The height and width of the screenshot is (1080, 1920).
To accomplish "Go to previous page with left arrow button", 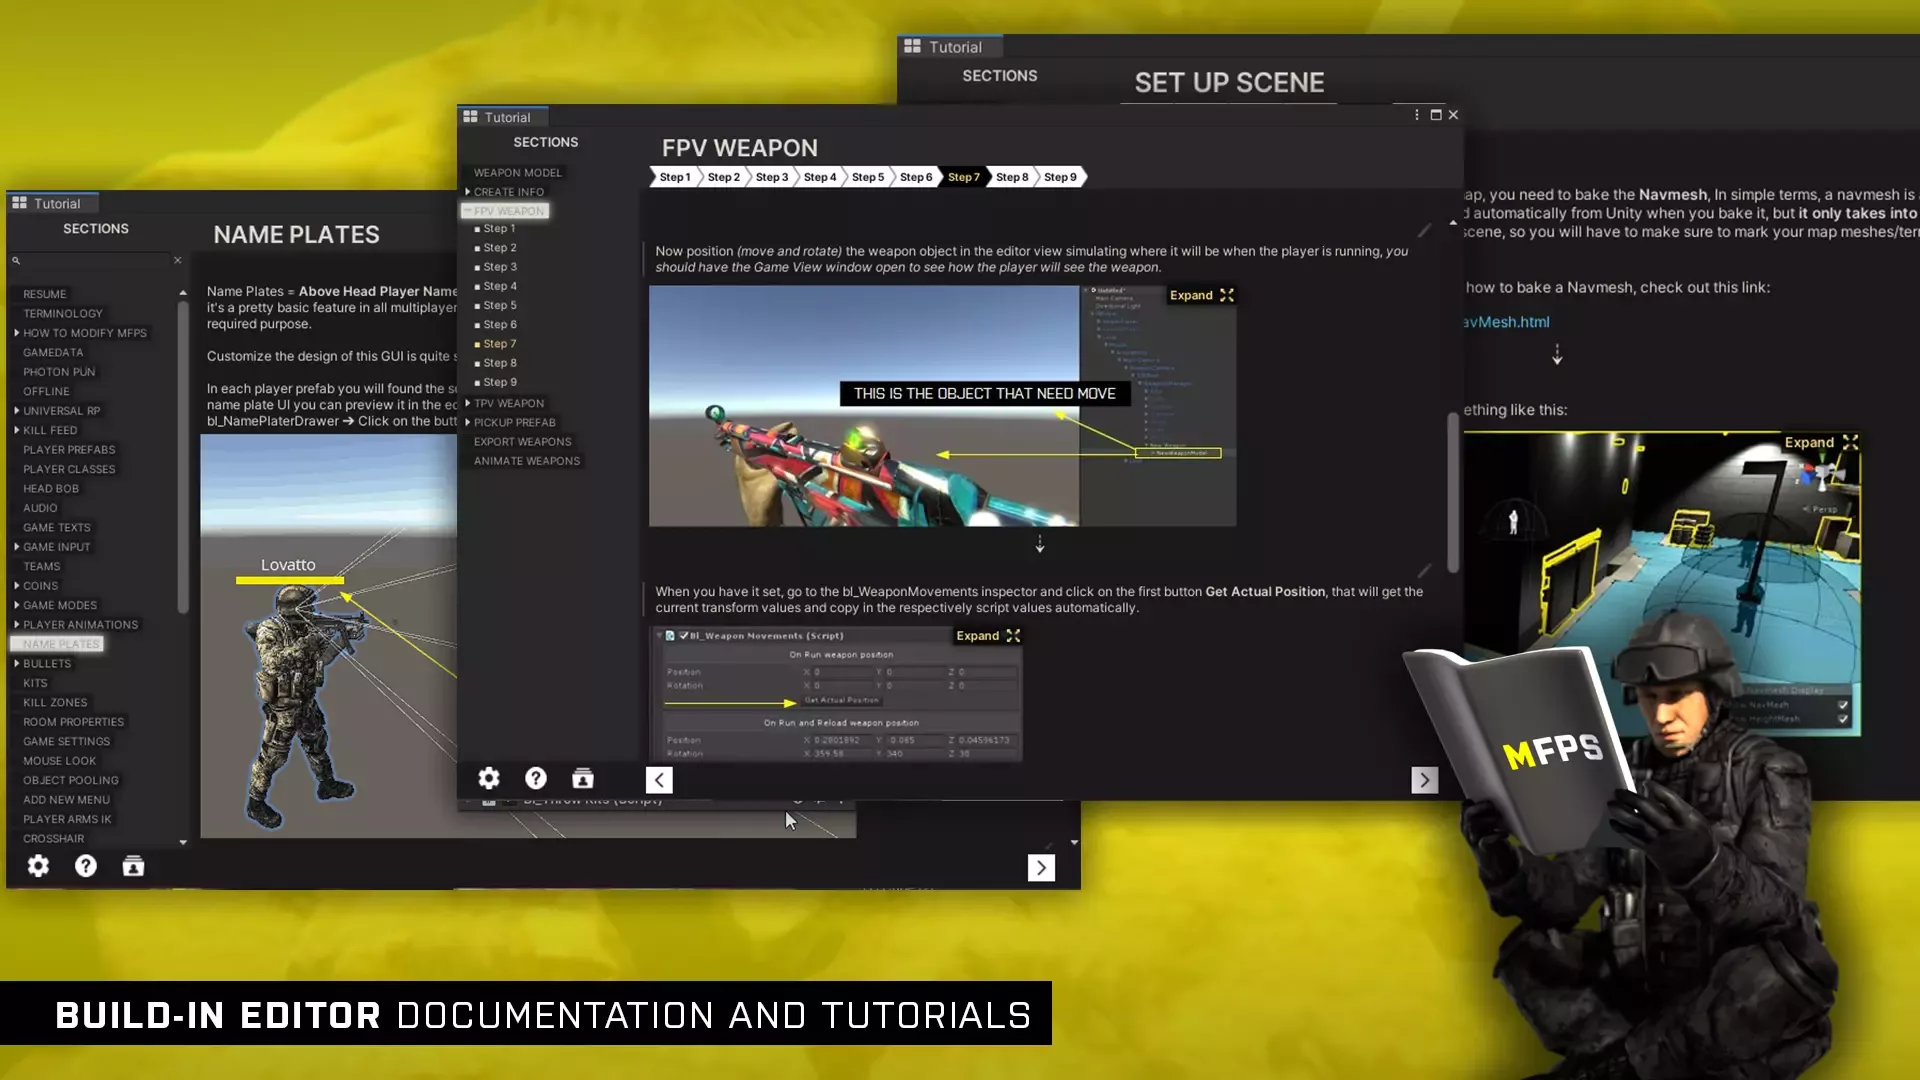I will (659, 780).
